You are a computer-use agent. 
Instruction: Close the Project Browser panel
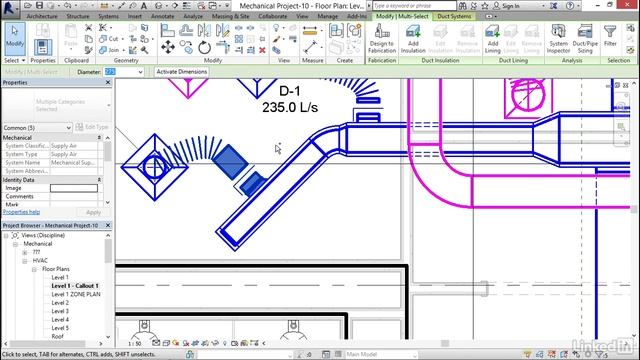(108, 225)
